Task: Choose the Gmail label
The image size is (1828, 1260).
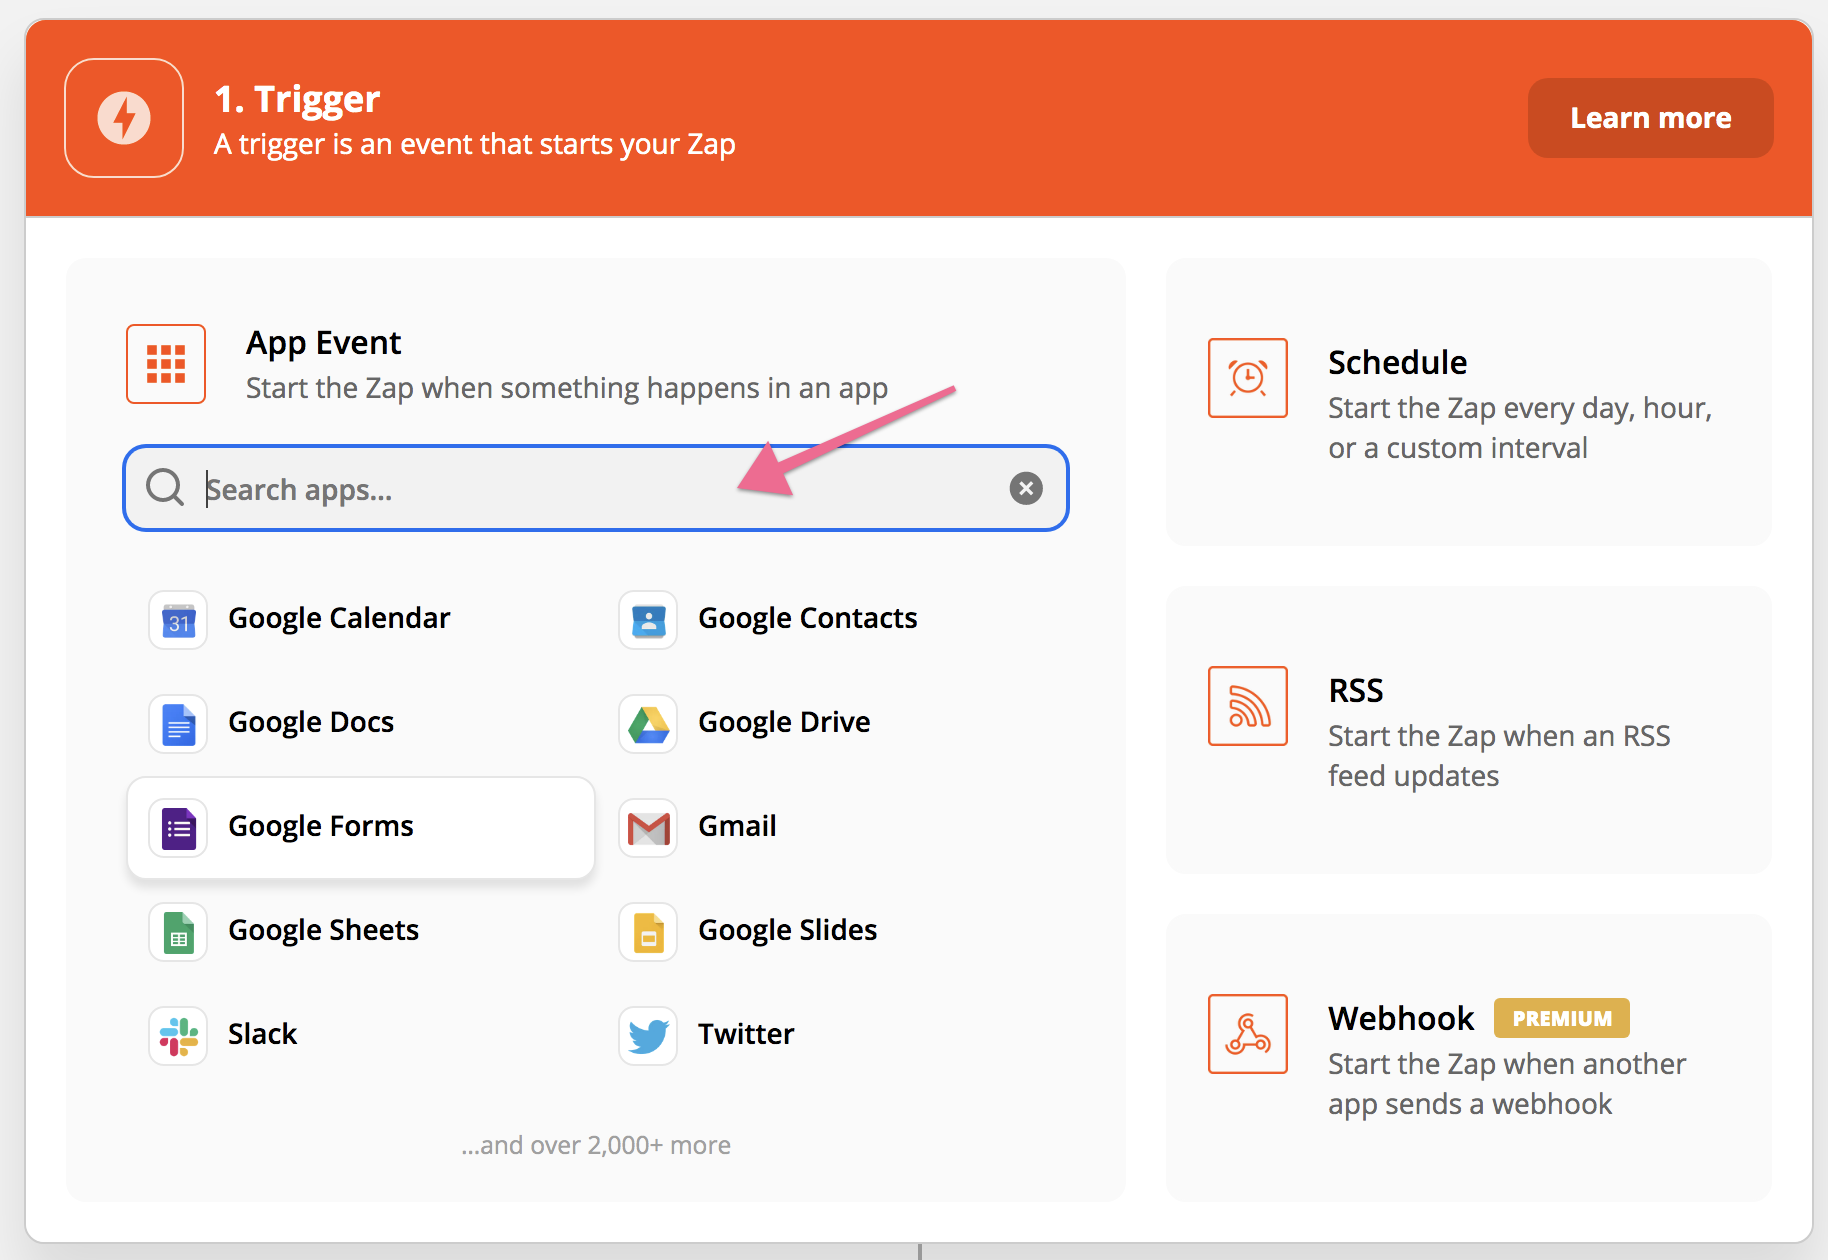Action: point(737,826)
